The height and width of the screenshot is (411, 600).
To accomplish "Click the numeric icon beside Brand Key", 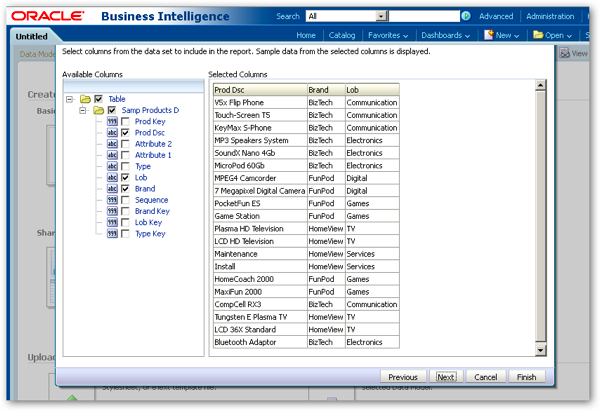I will point(112,211).
